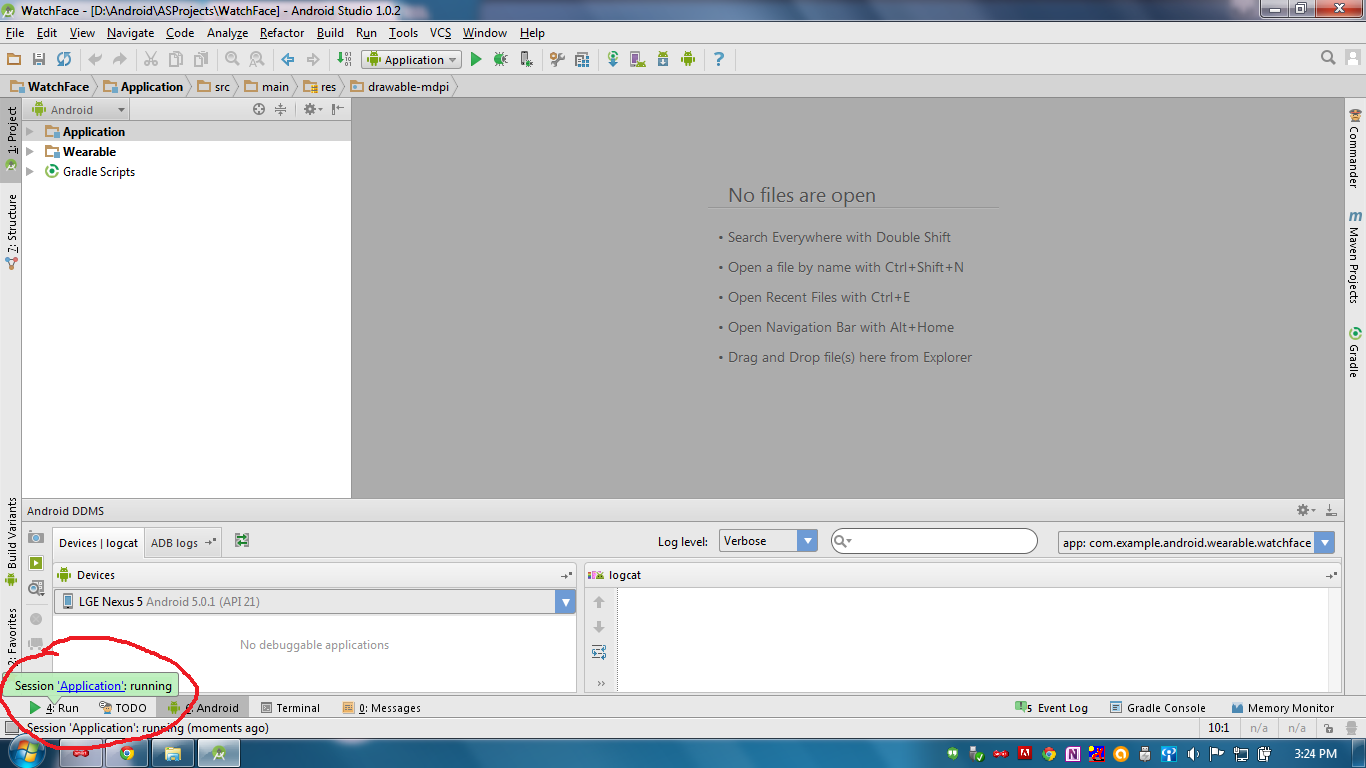This screenshot has height=768, width=1366.
Task: Open Project panel gear settings
Action: tap(312, 110)
